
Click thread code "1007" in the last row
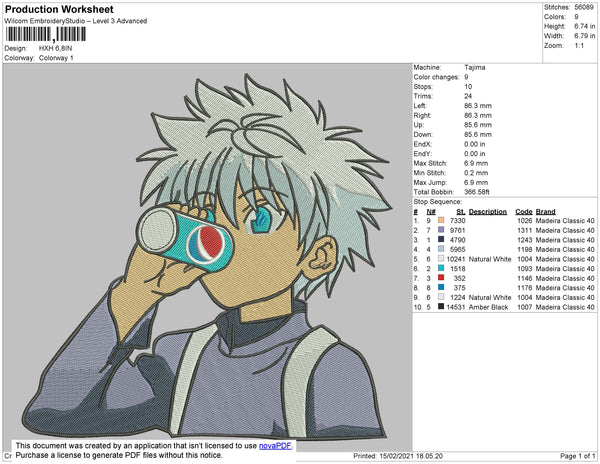click(x=525, y=307)
